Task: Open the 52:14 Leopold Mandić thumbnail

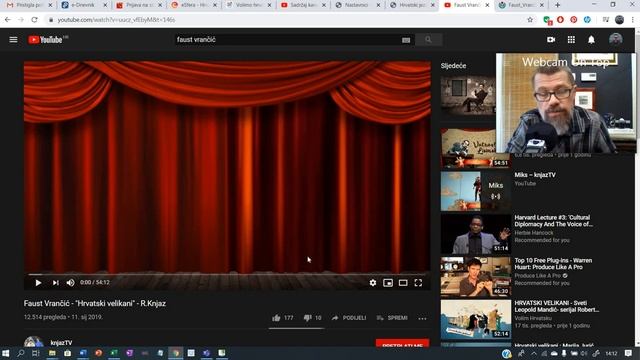Action: coord(476,320)
